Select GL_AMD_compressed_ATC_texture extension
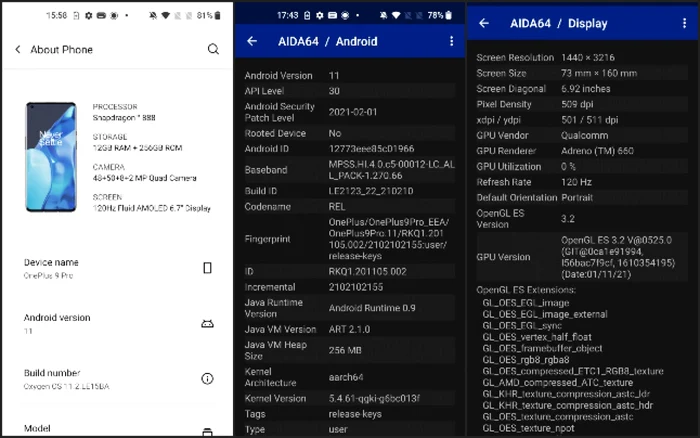This screenshot has width=700, height=438. 558,383
